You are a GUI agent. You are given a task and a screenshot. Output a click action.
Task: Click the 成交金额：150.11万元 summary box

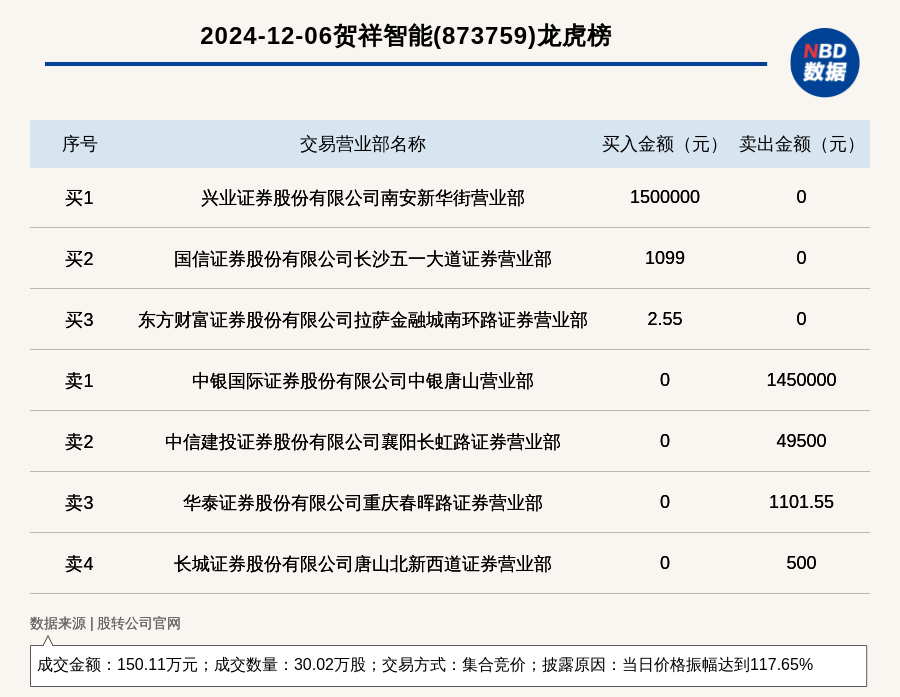(x=448, y=665)
